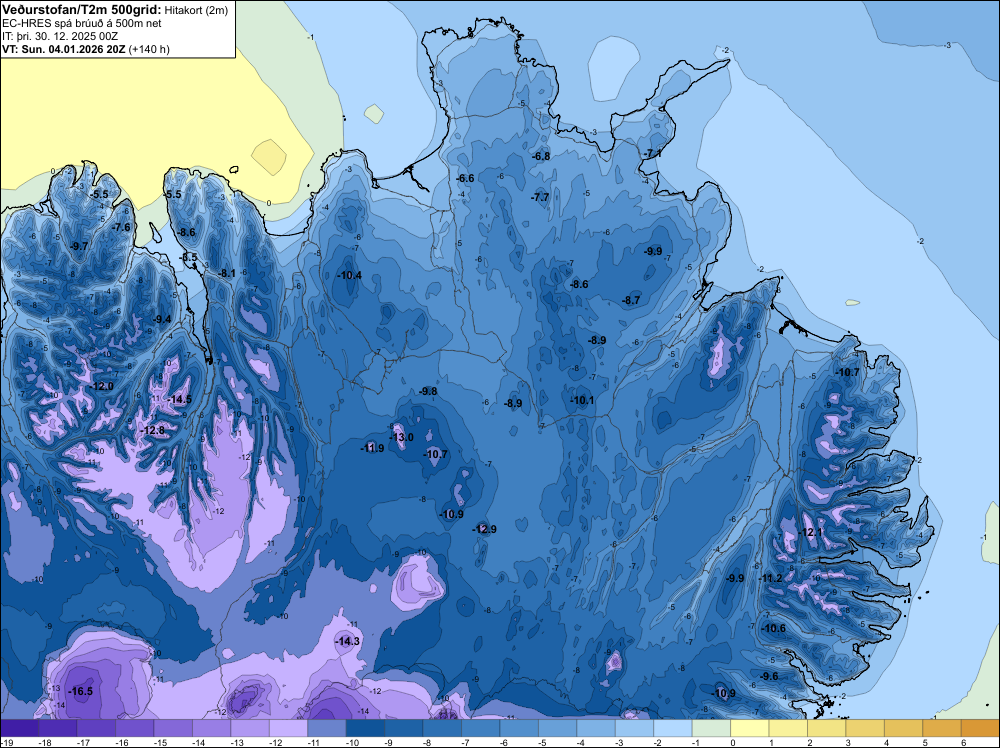
Task: Select the -12.1 temperature label
Action: point(811,532)
